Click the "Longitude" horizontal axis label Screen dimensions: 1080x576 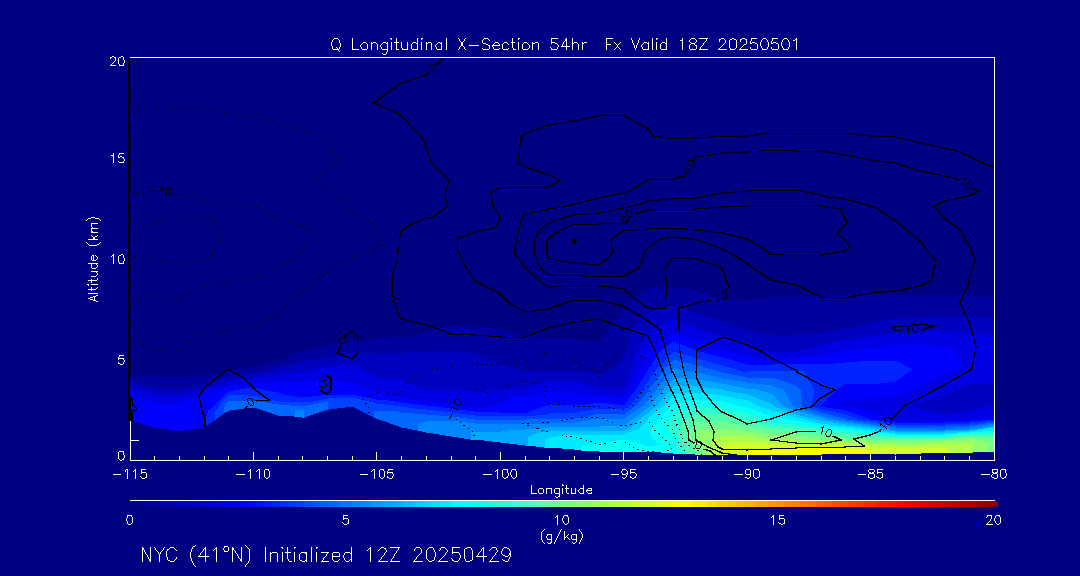[x=561, y=491]
